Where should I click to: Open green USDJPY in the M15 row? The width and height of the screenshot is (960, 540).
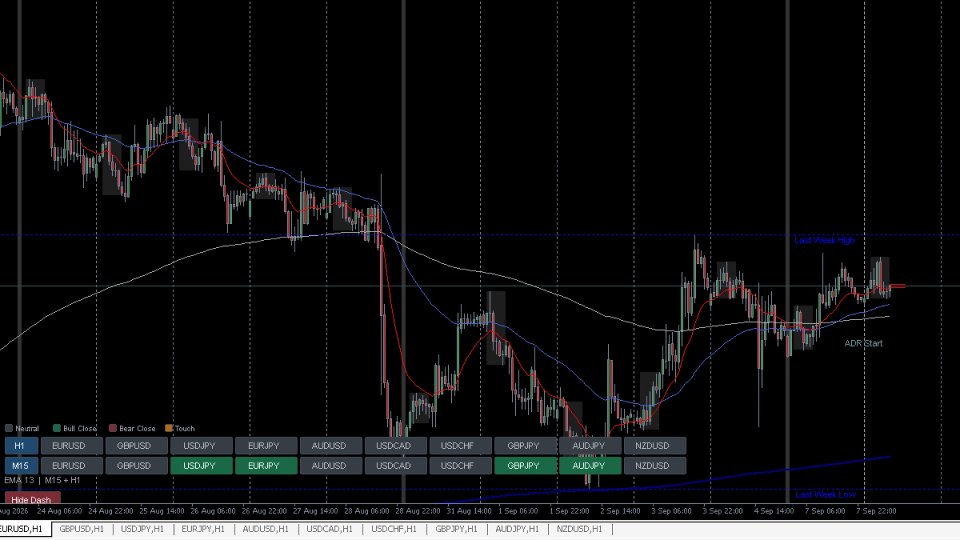pyautogui.click(x=201, y=466)
